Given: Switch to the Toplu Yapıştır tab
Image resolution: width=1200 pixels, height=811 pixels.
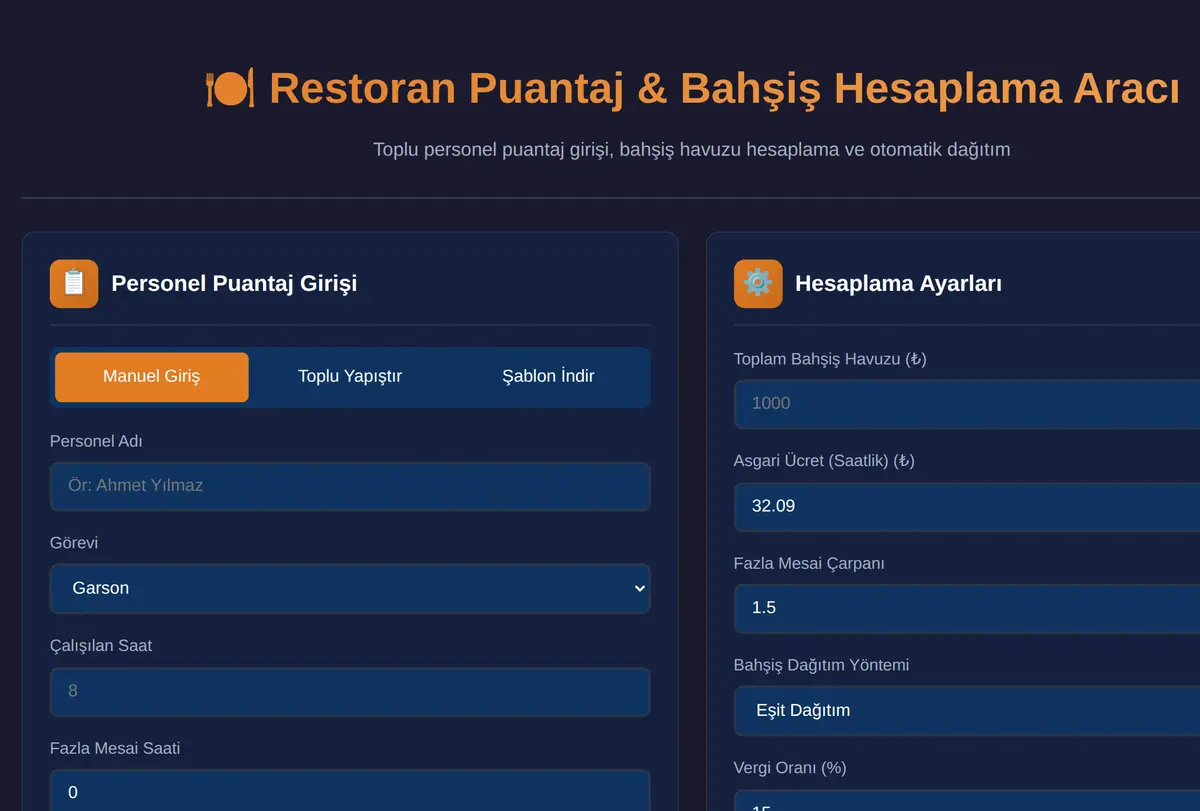Looking at the screenshot, I should 350,377.
